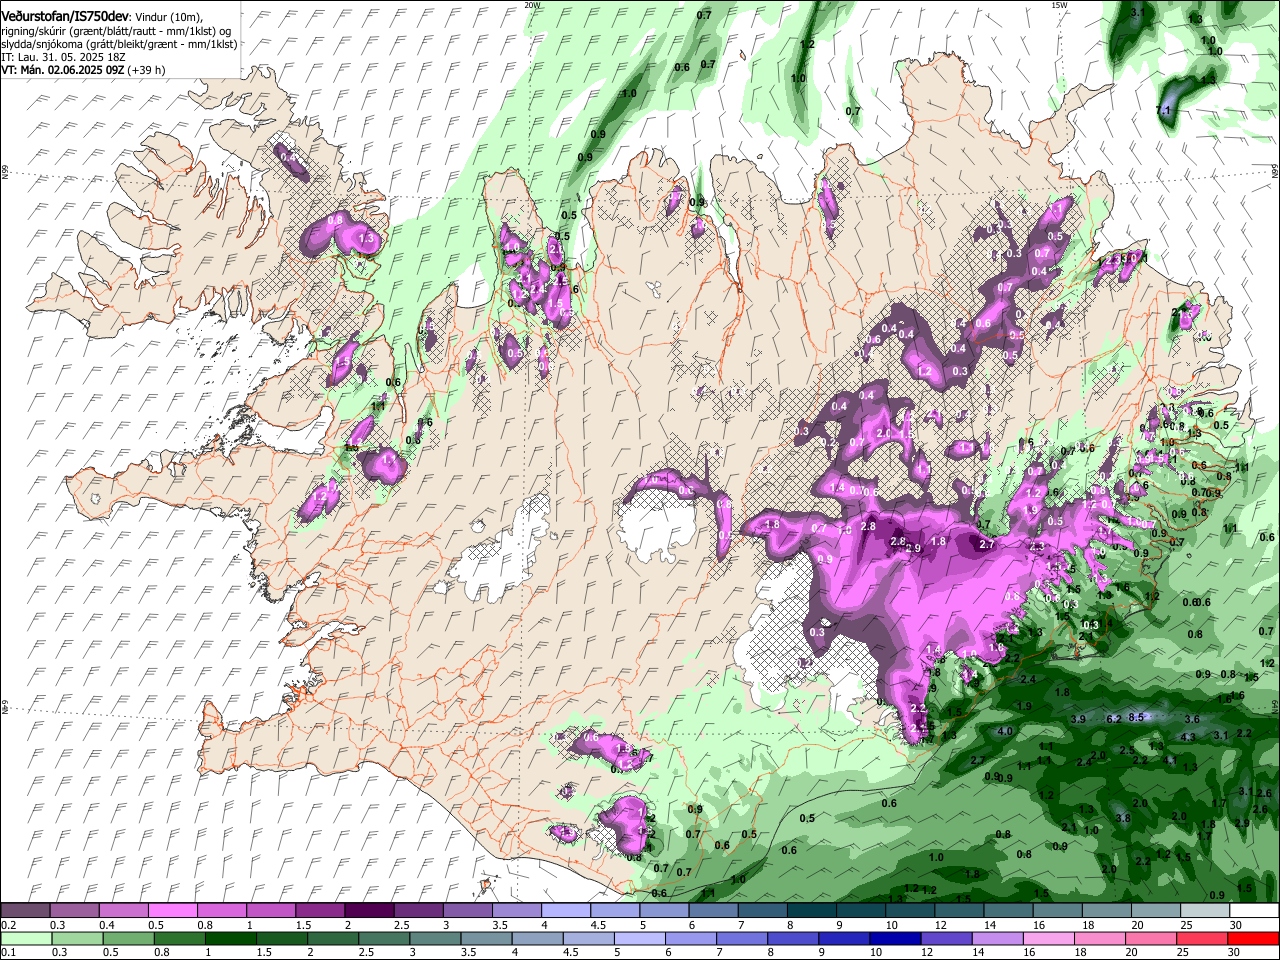Pick snow-scale swatch between 7 and 8
Screen dimensions: 1280x960
pyautogui.click(x=763, y=911)
